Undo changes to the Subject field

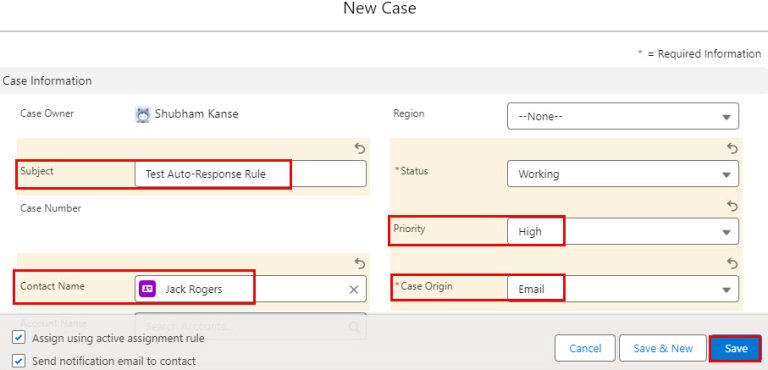click(360, 148)
